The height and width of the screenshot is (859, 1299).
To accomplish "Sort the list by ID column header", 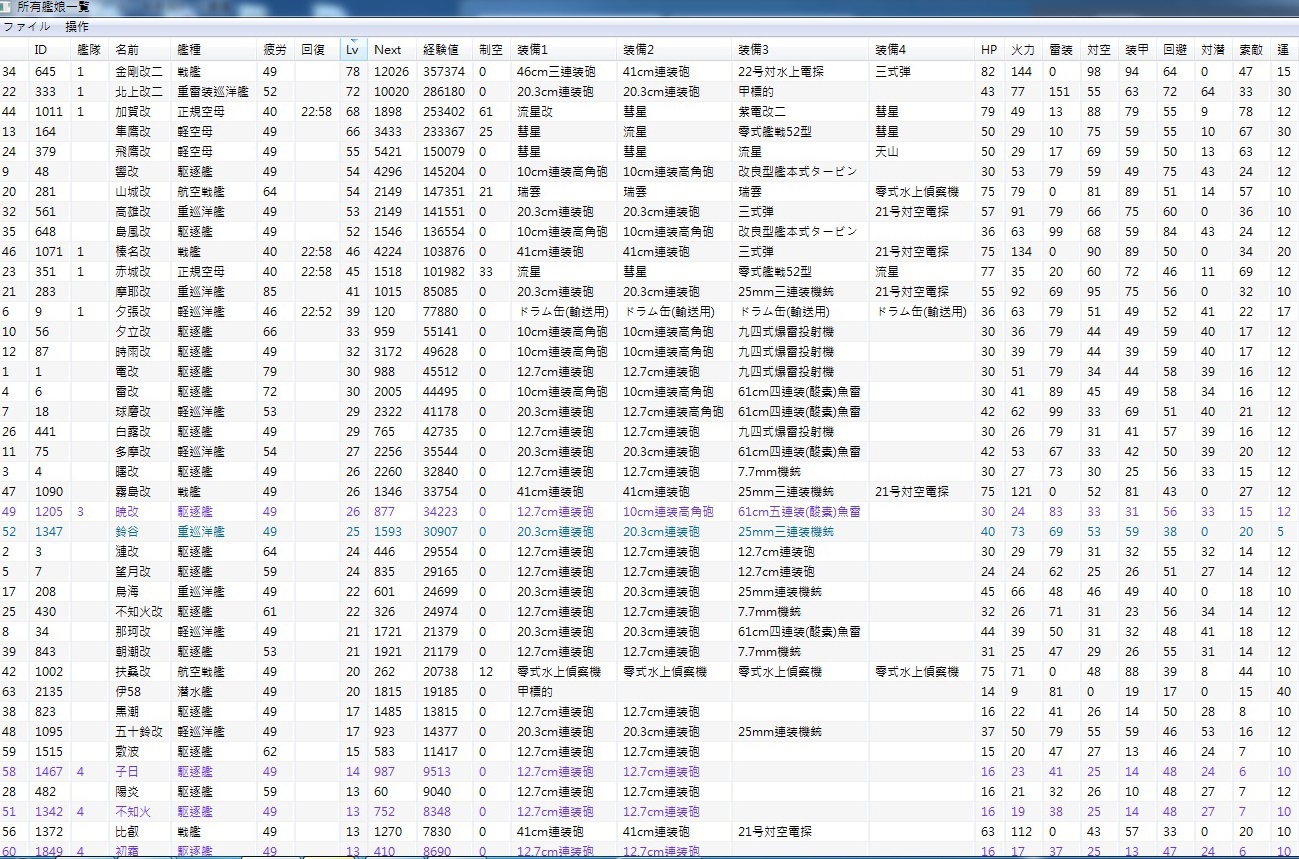I will pos(40,50).
